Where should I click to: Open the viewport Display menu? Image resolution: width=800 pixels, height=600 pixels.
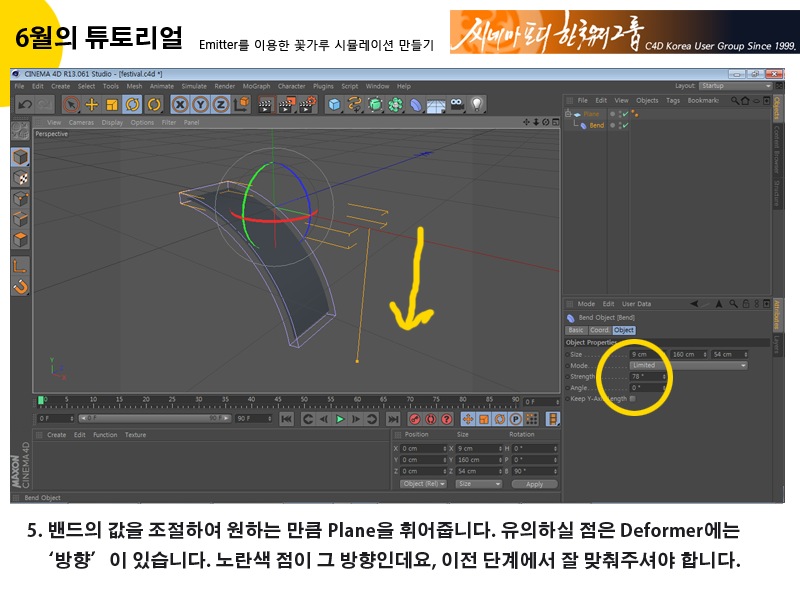[112, 122]
